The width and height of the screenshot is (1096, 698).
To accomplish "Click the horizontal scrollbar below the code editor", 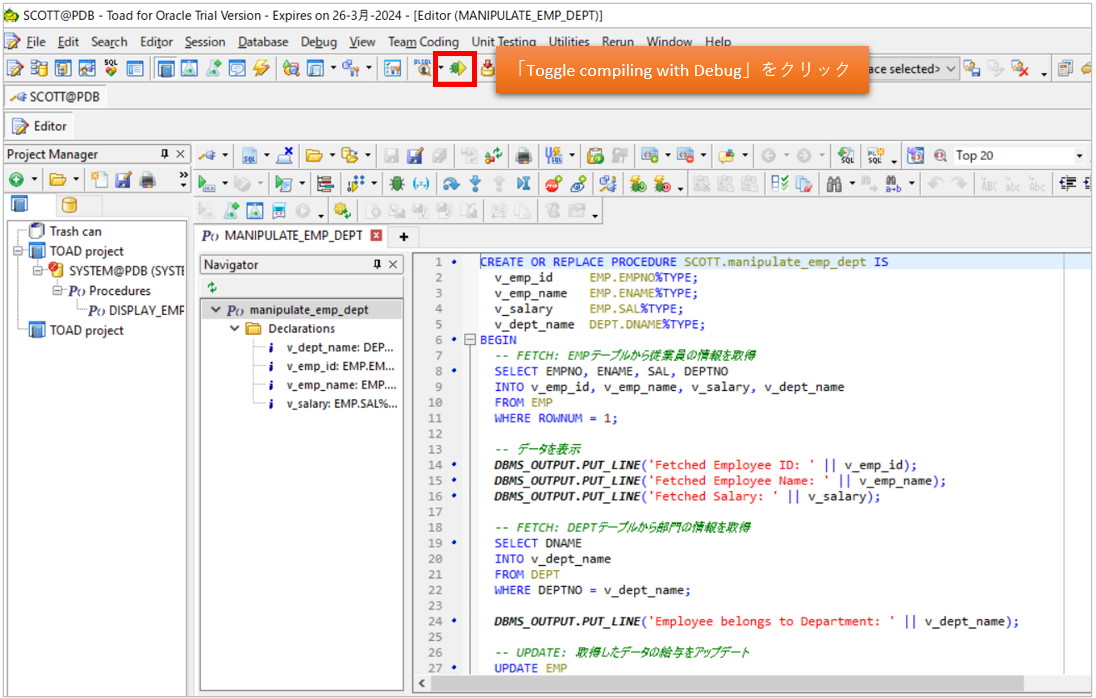I will (700, 684).
